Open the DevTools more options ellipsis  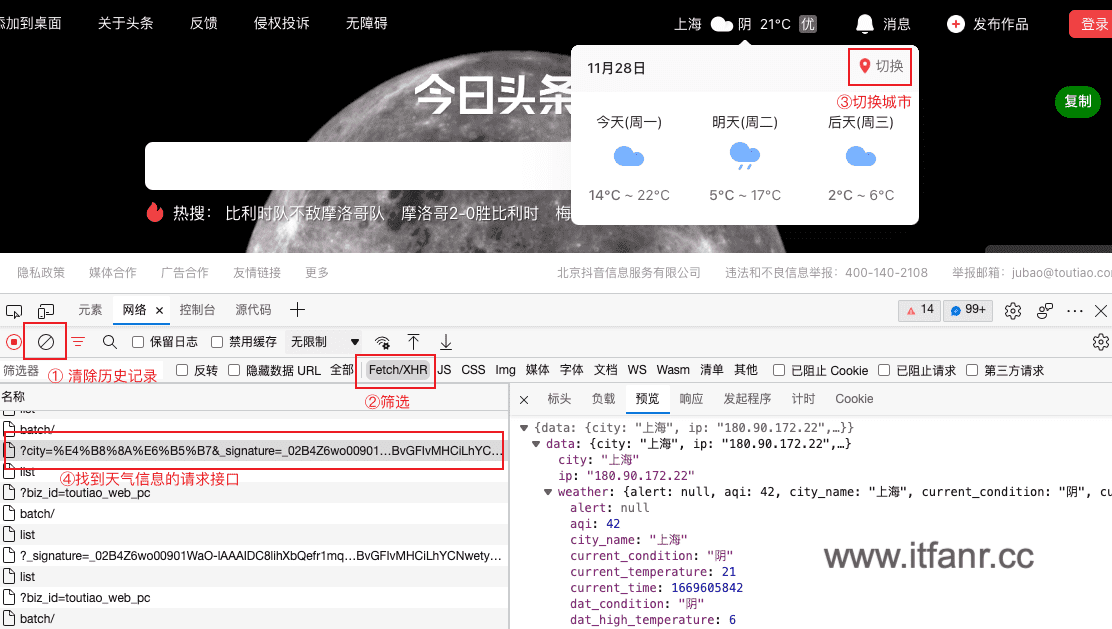(x=1074, y=311)
